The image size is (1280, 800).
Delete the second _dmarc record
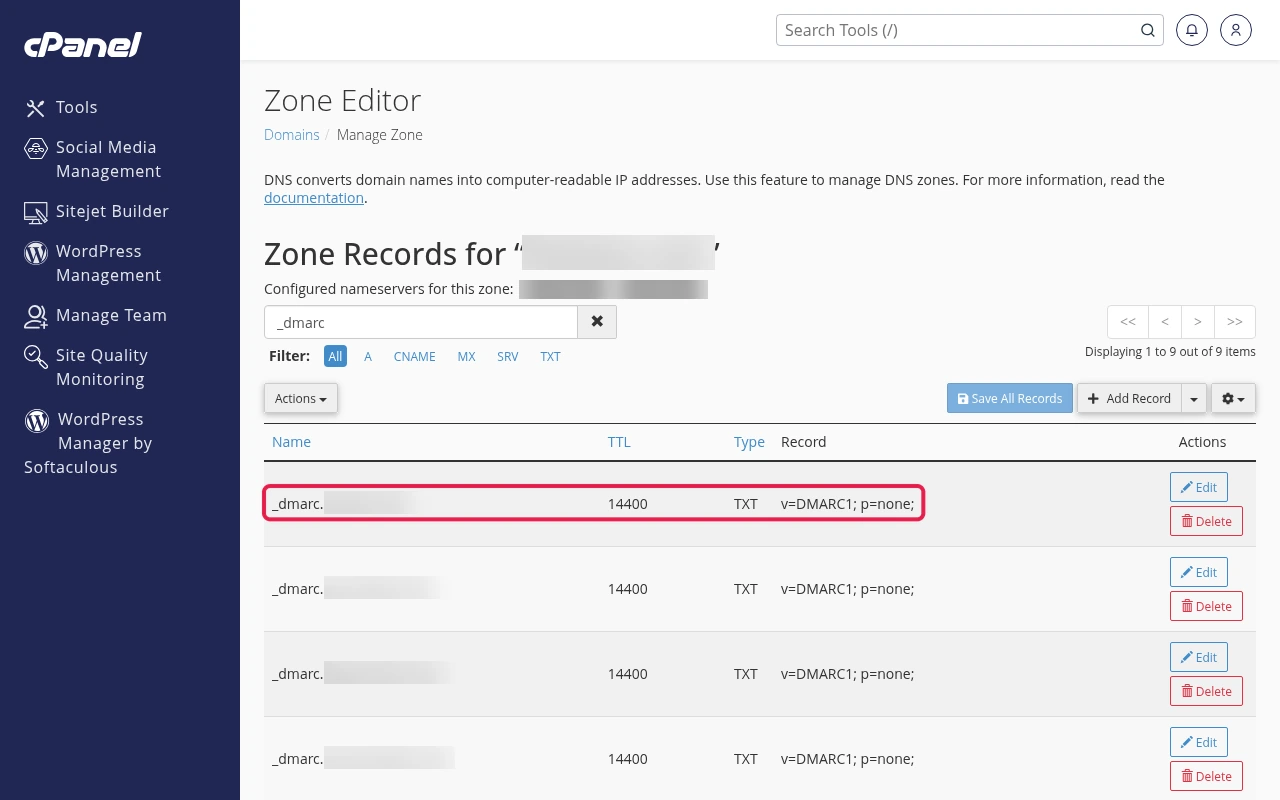pyautogui.click(x=1206, y=606)
